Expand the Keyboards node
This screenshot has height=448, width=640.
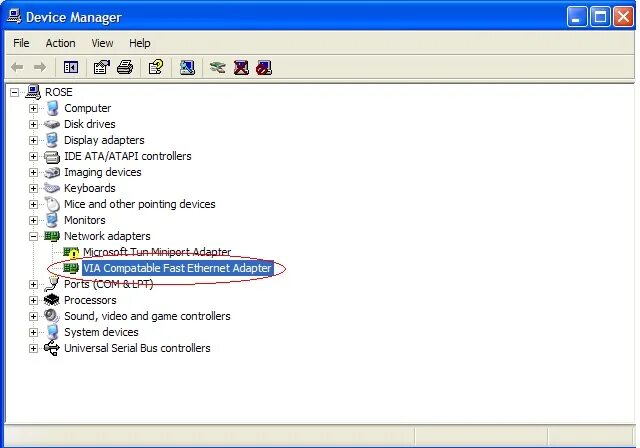(x=33, y=189)
